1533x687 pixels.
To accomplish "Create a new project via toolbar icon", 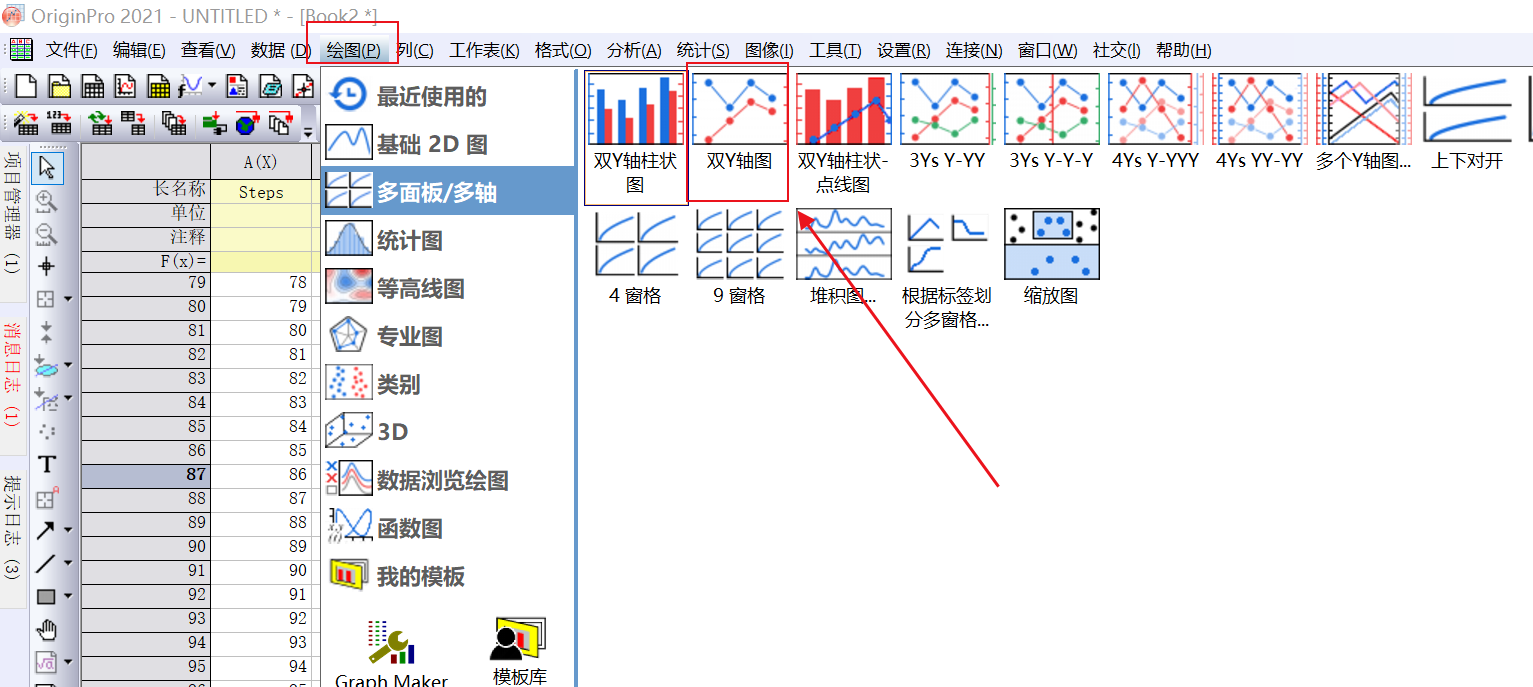I will 24,86.
